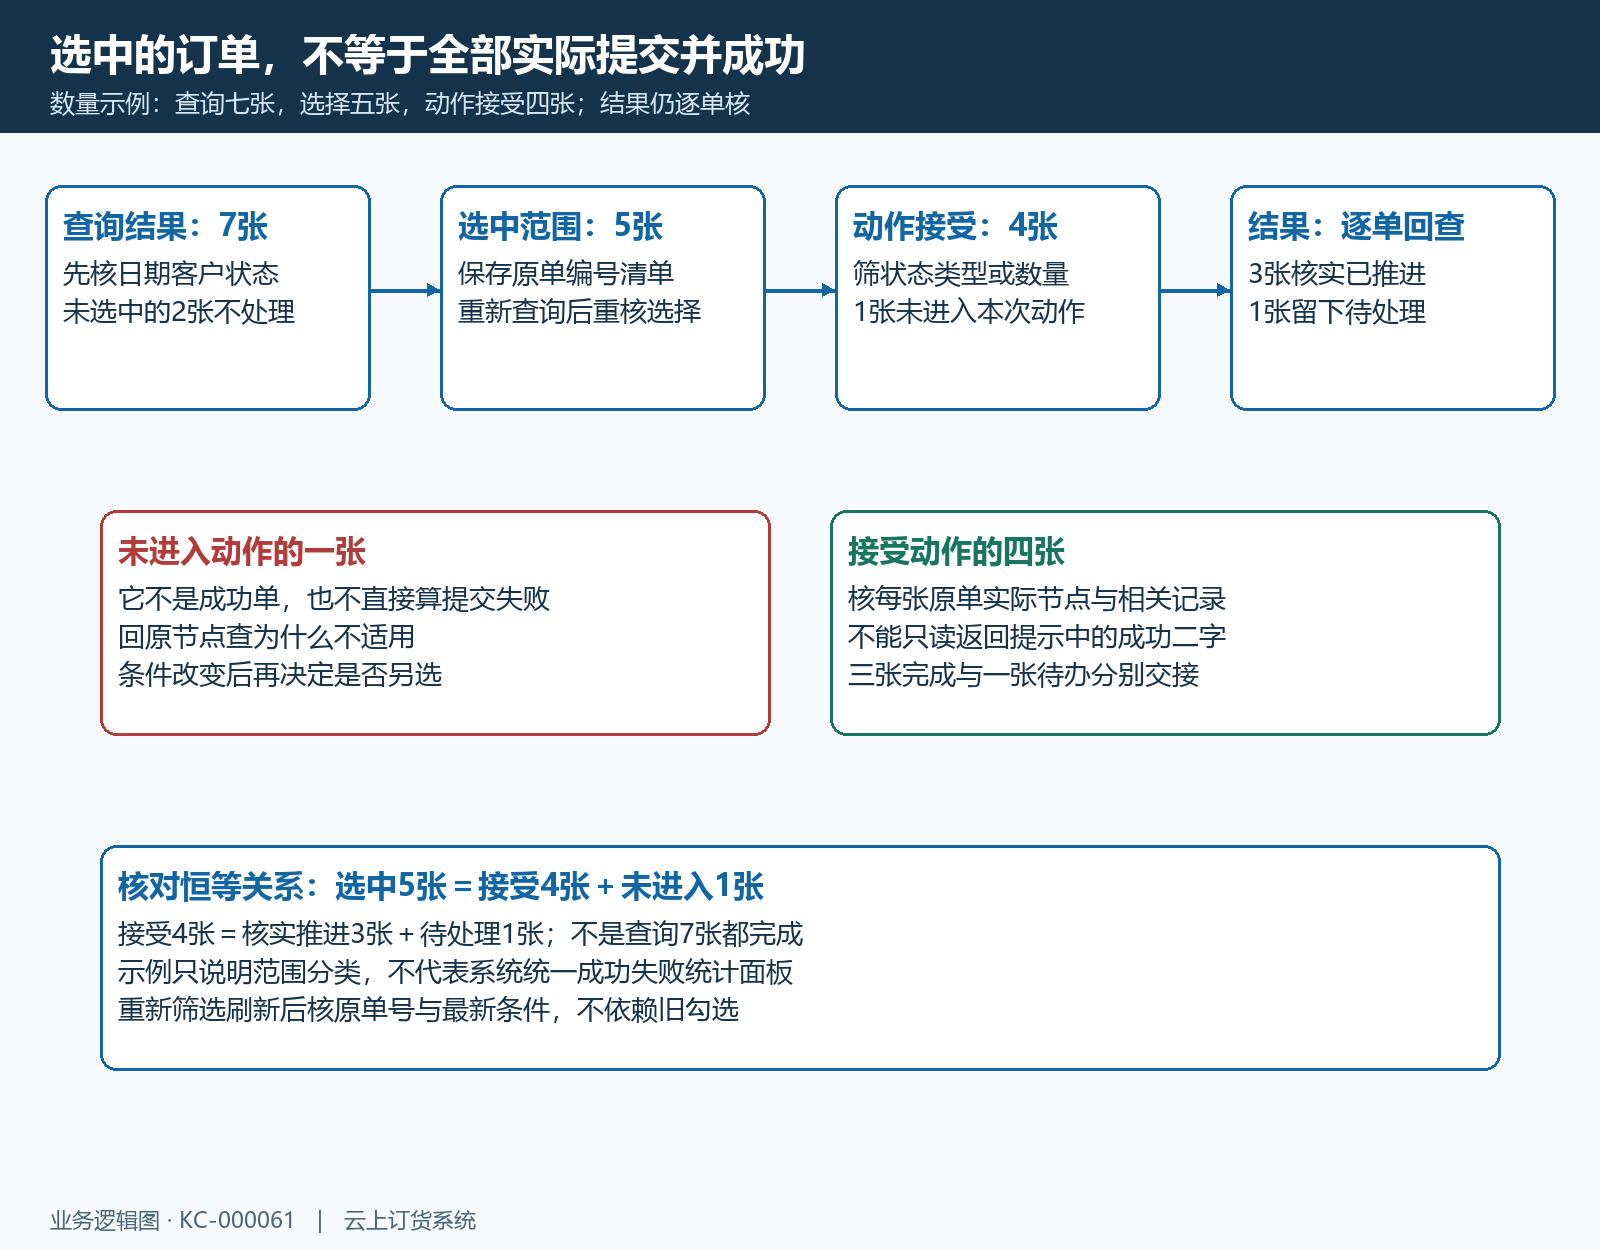1600x1250 pixels.
Task: Select the heading 选中范围：5张
Action: point(560,227)
